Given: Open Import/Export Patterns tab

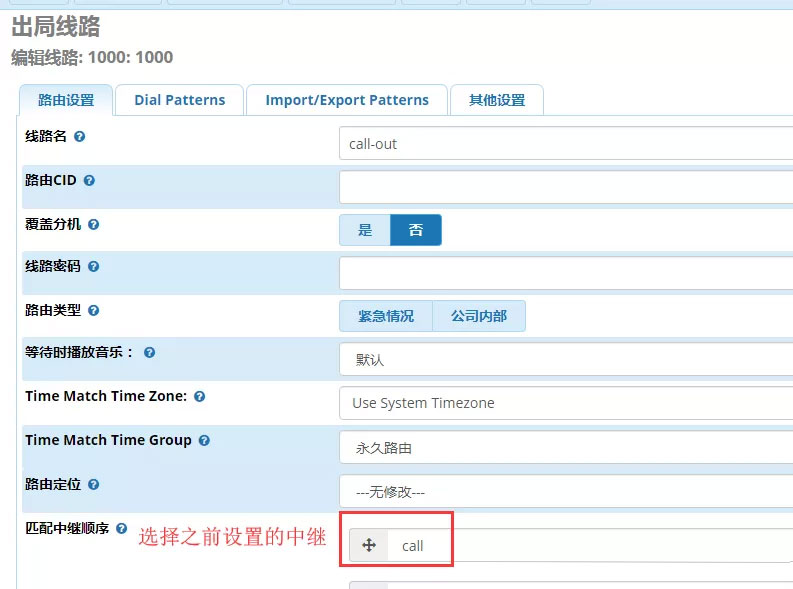Looking at the screenshot, I should coord(347,100).
